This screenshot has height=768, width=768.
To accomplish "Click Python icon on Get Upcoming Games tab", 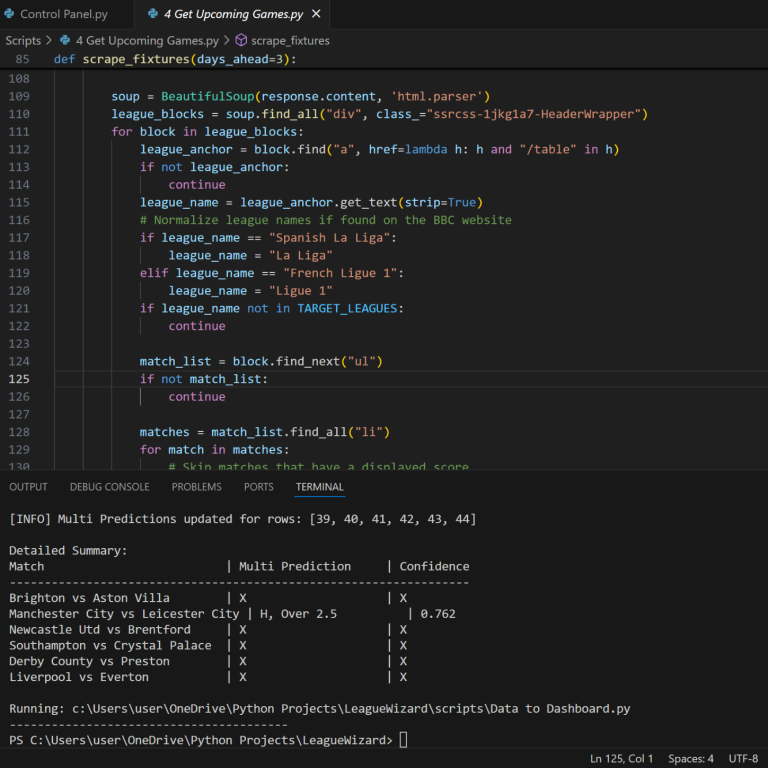I will [153, 14].
